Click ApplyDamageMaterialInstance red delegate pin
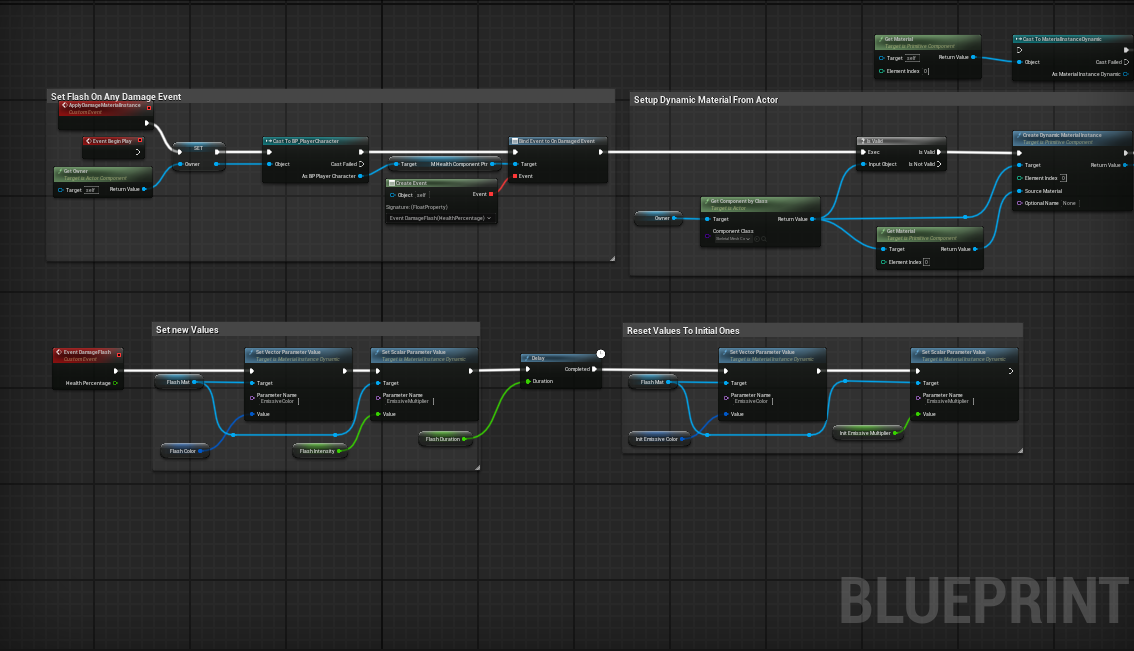1134x651 pixels. pos(149,108)
